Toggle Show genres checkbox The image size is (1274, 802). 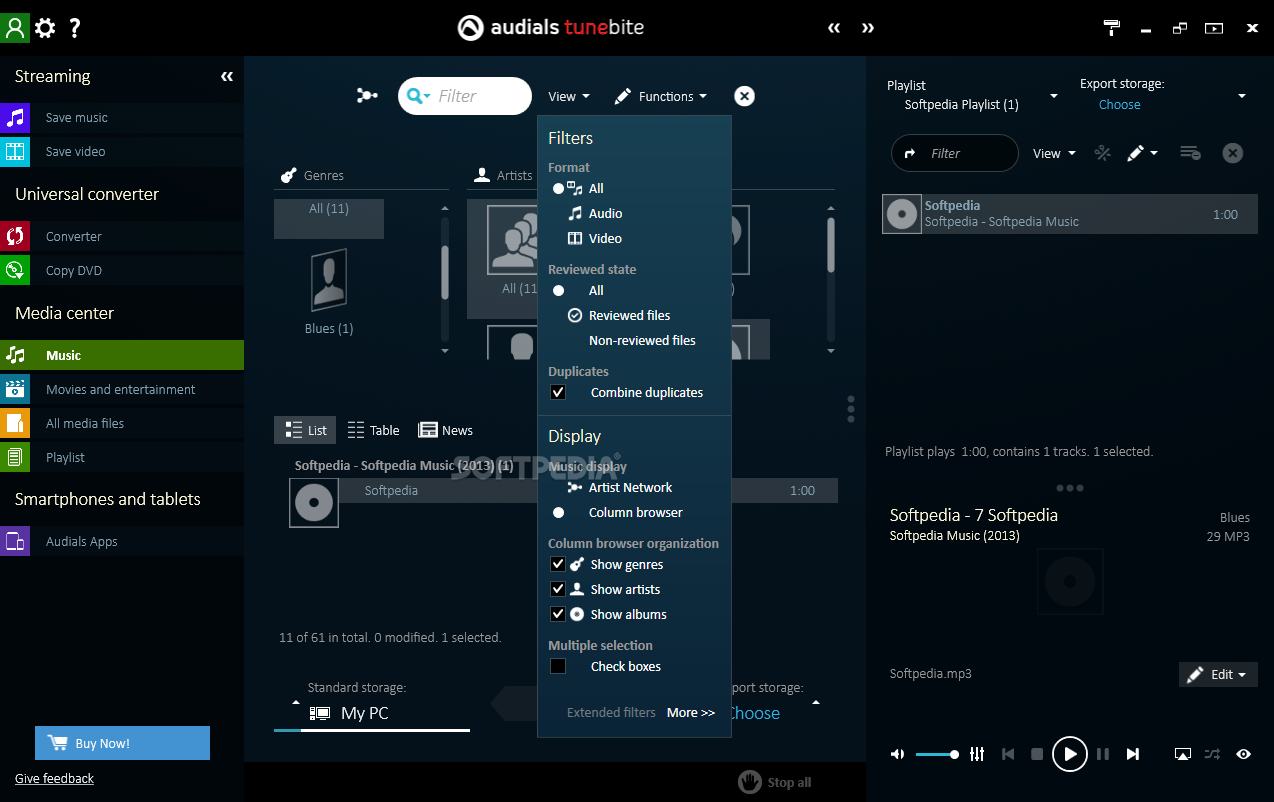pyautogui.click(x=558, y=565)
